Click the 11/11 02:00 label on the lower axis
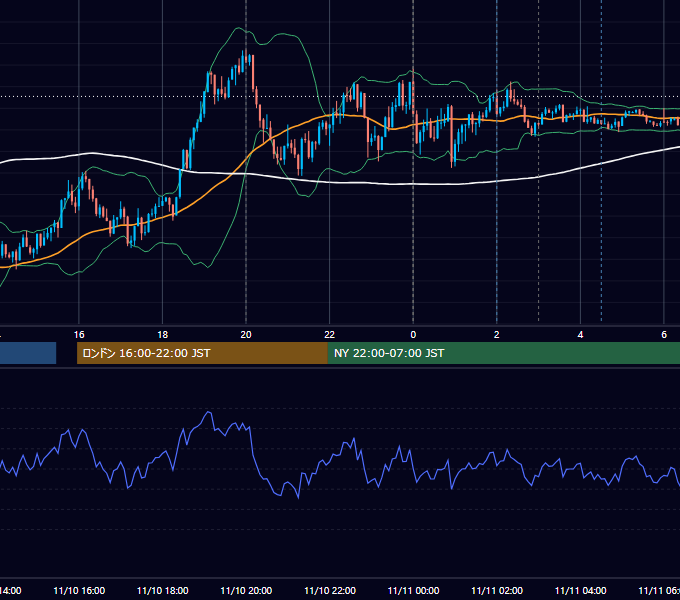 497,590
